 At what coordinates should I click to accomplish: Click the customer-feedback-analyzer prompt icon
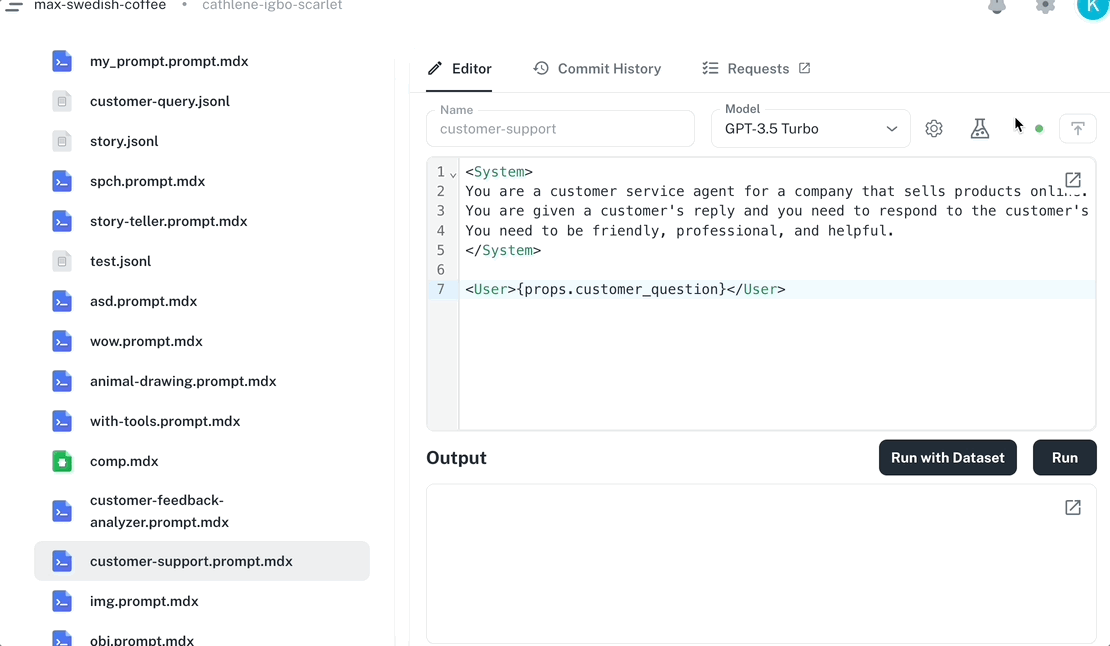[62, 511]
